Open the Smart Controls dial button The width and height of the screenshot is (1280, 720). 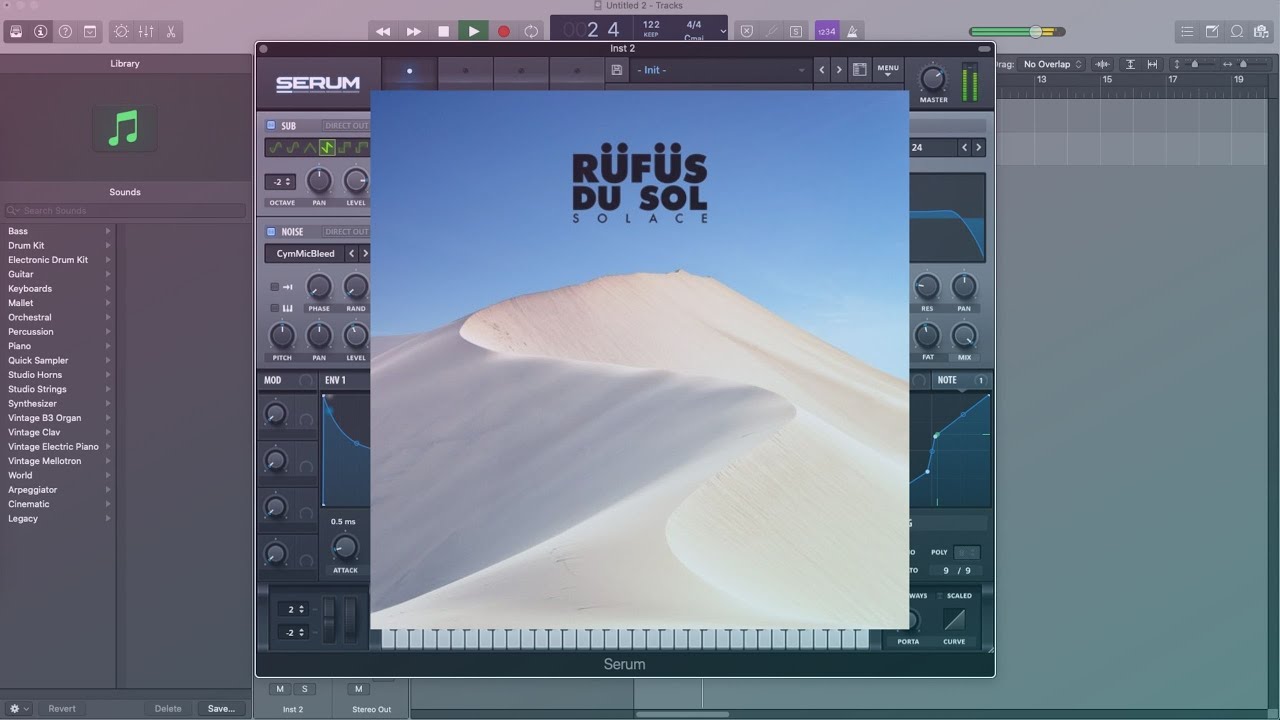[121, 31]
